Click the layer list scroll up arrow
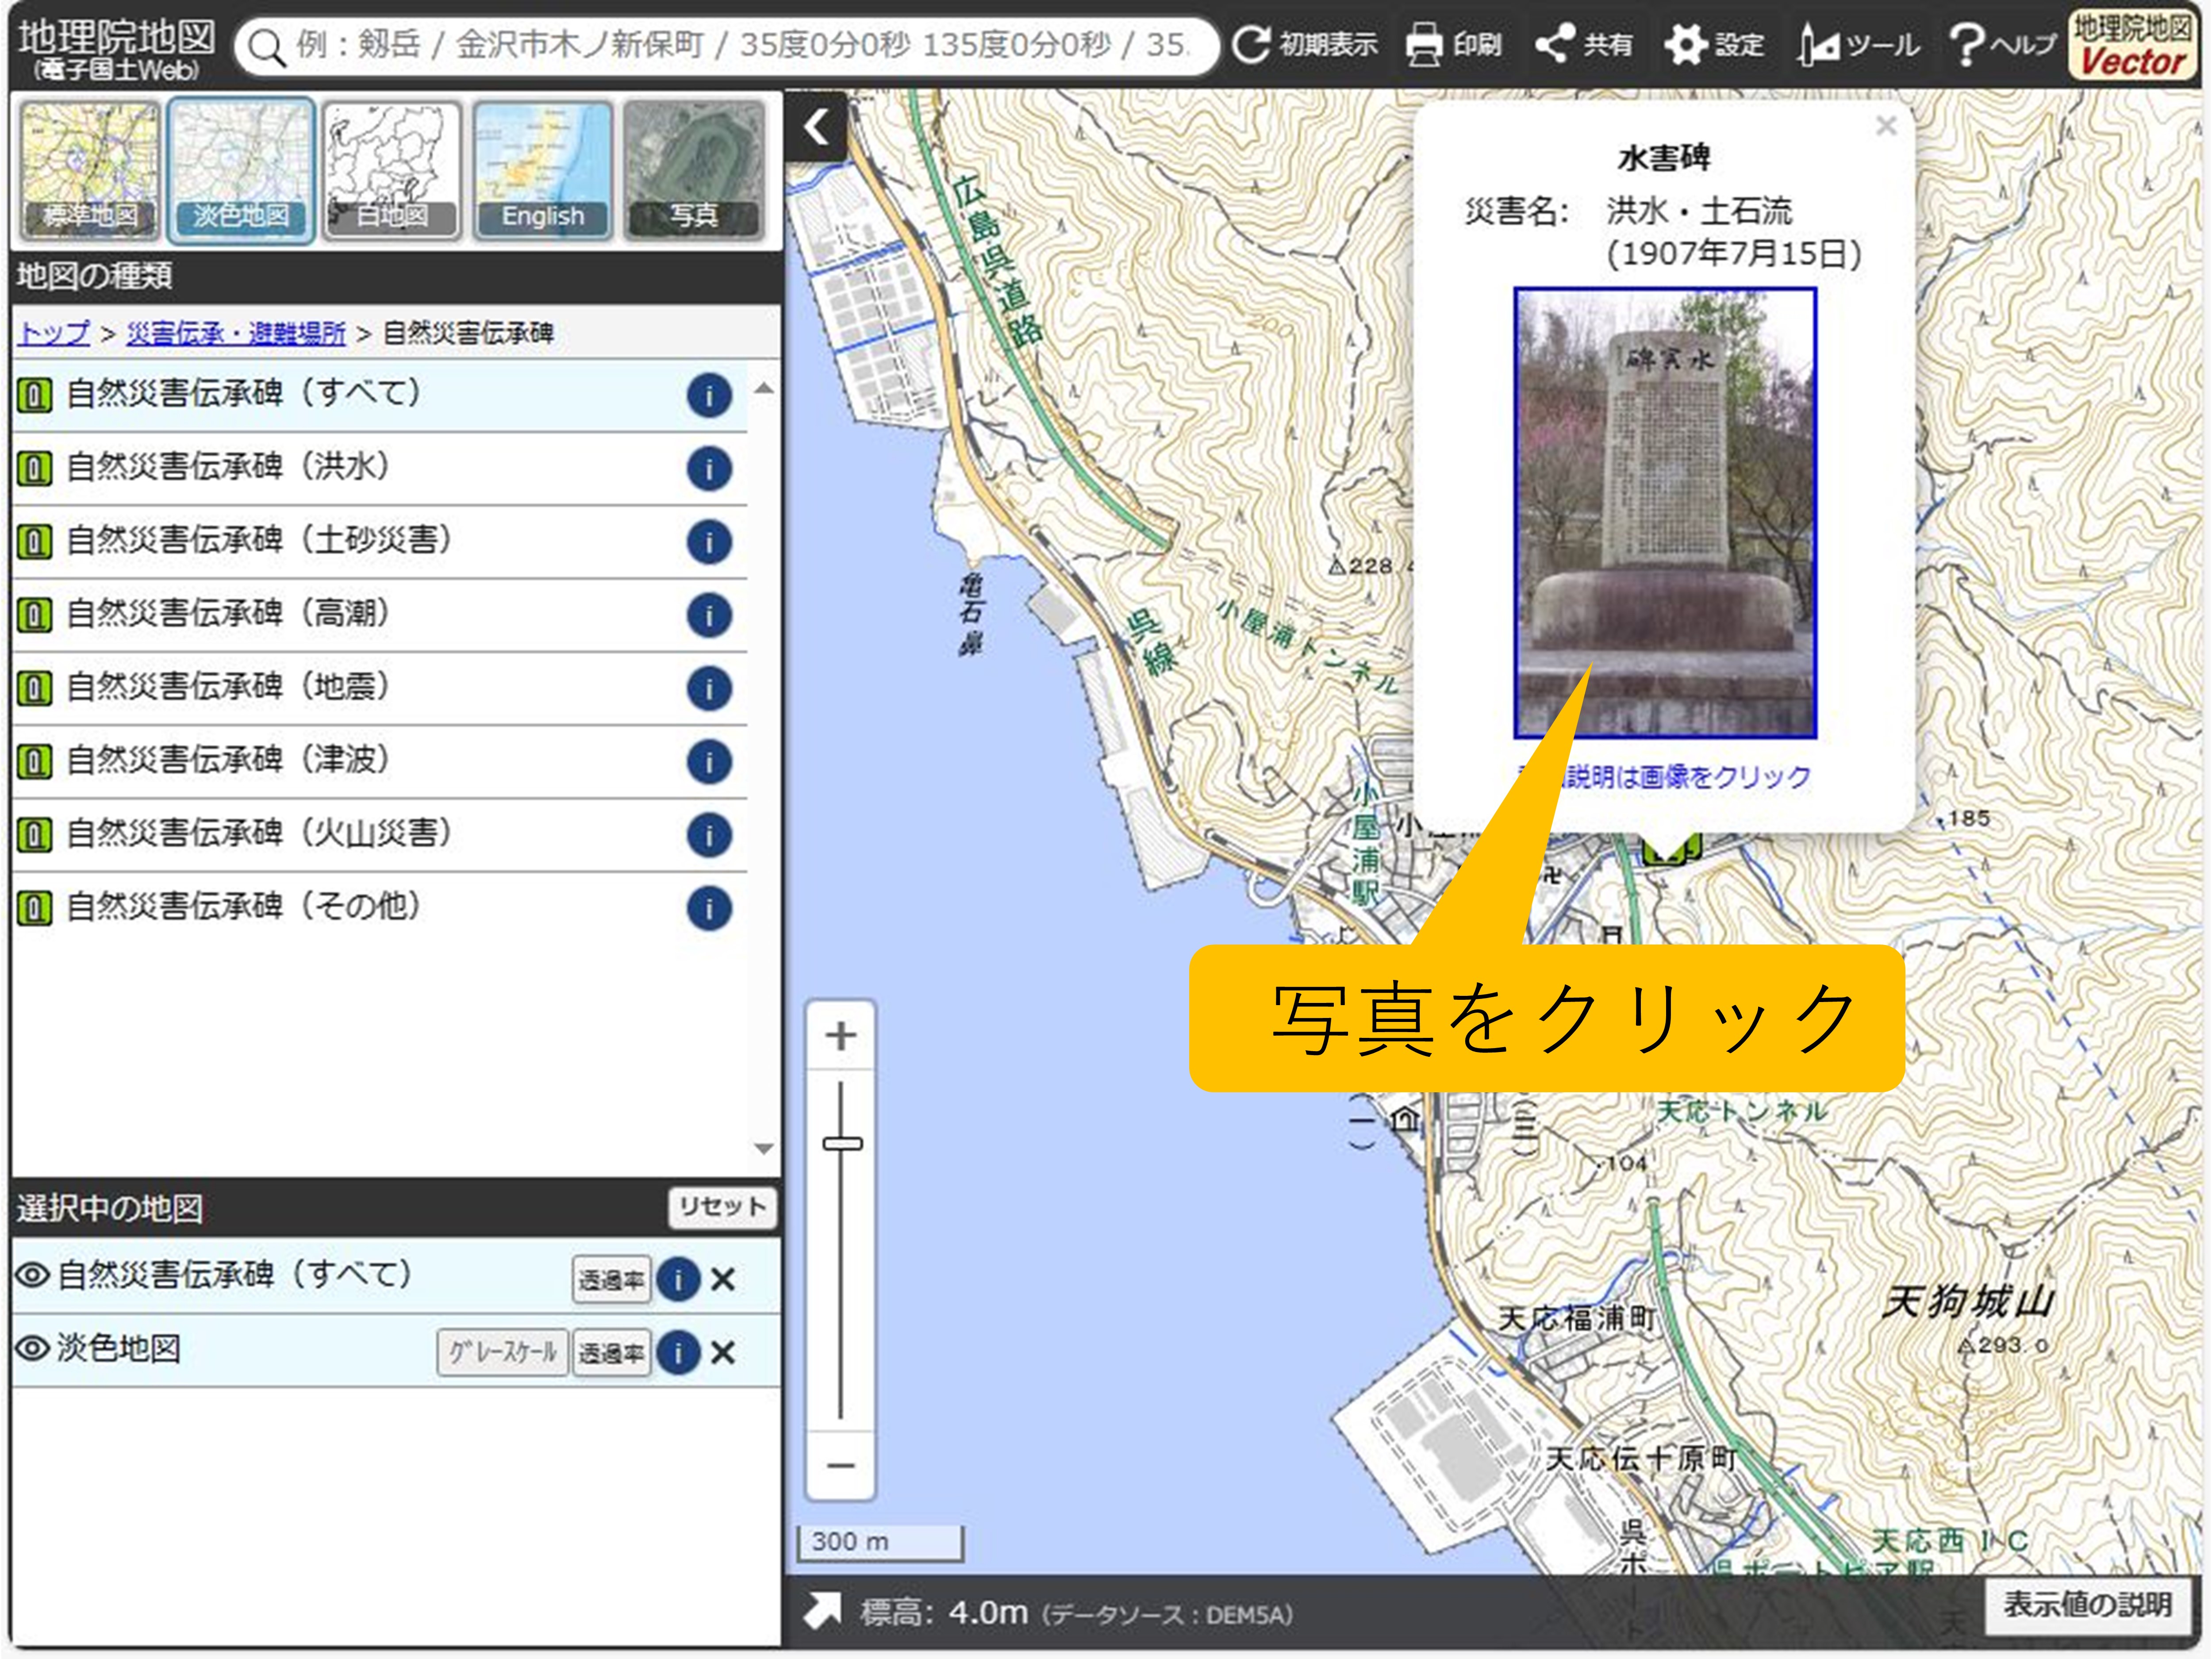The width and height of the screenshot is (2212, 1659). tap(764, 389)
